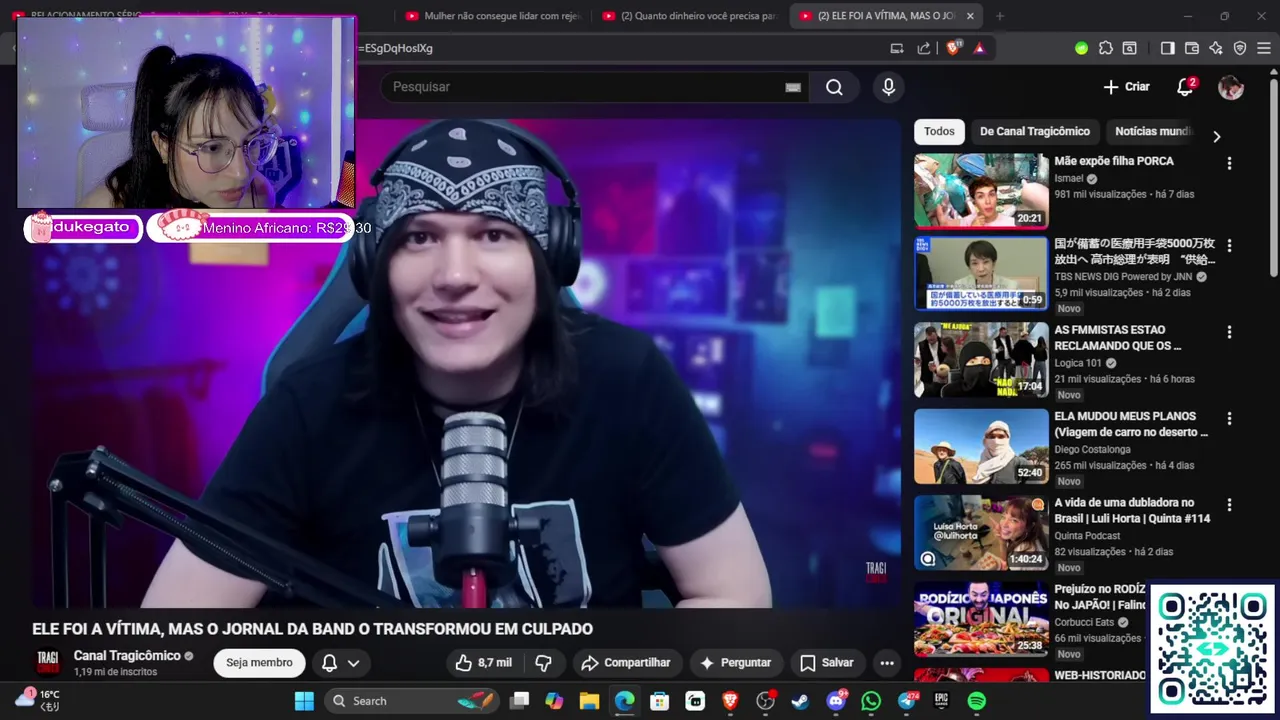
Task: Open File Explorer from the taskbar
Action: (589, 701)
